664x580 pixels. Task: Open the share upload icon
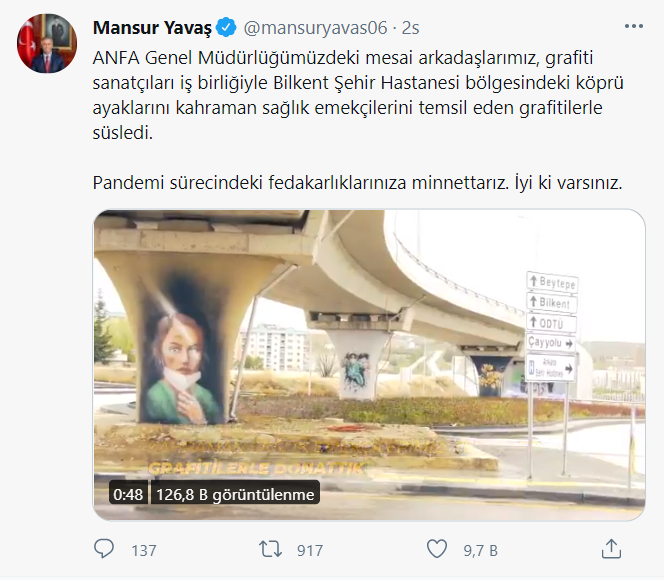coord(611,549)
